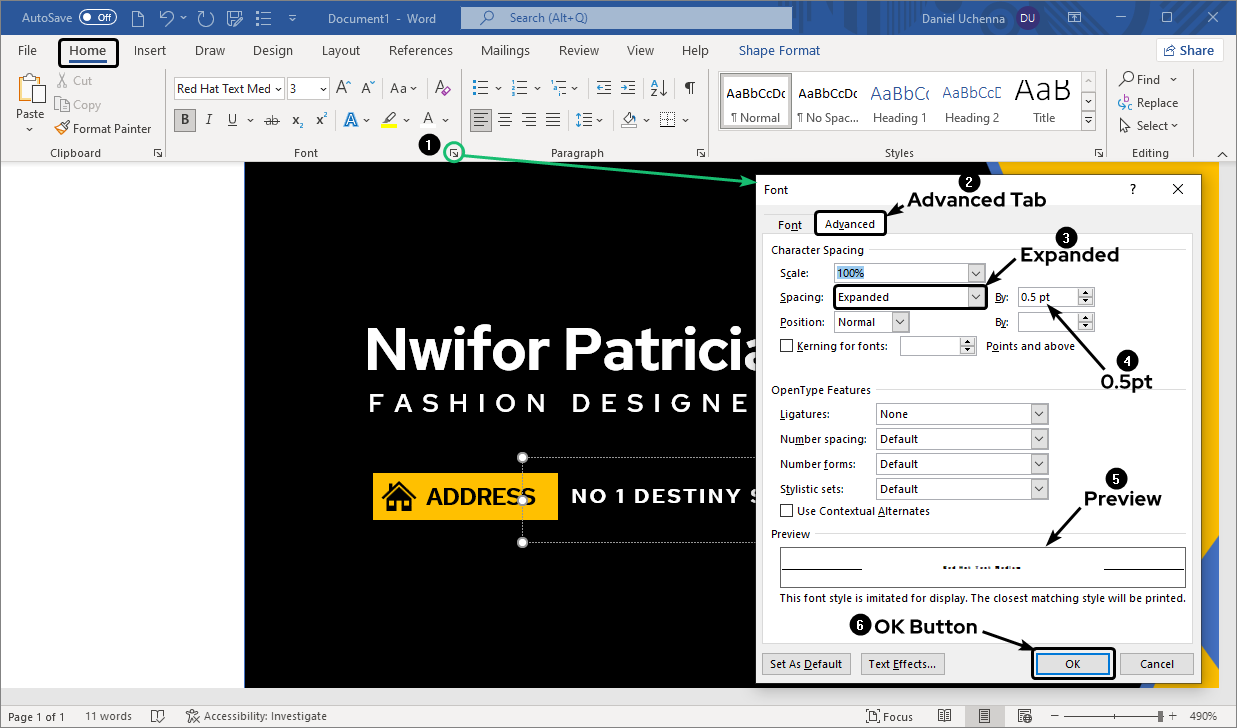The height and width of the screenshot is (728, 1237).
Task: Switch to the Advanced tab
Action: pyautogui.click(x=850, y=224)
